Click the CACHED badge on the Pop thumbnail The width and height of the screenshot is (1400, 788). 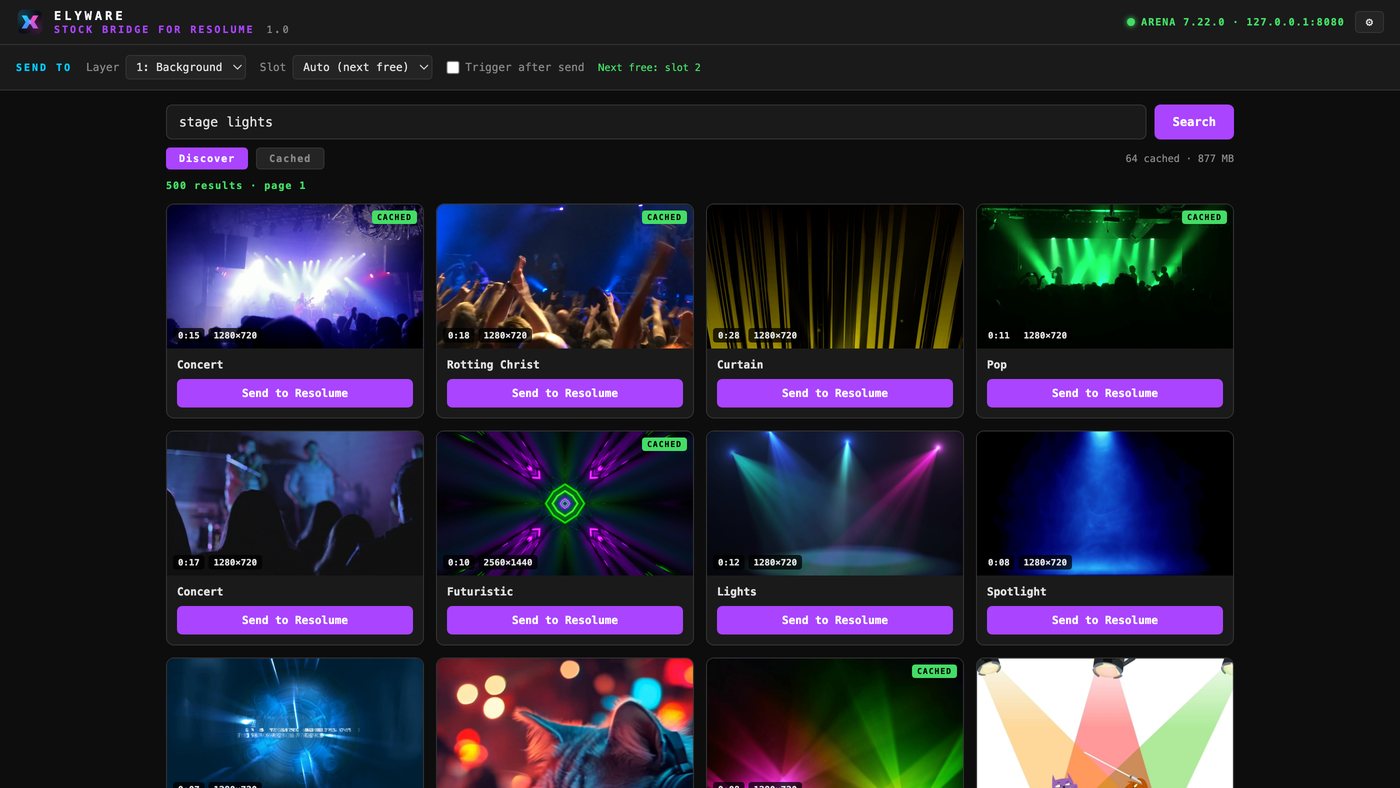click(1204, 217)
